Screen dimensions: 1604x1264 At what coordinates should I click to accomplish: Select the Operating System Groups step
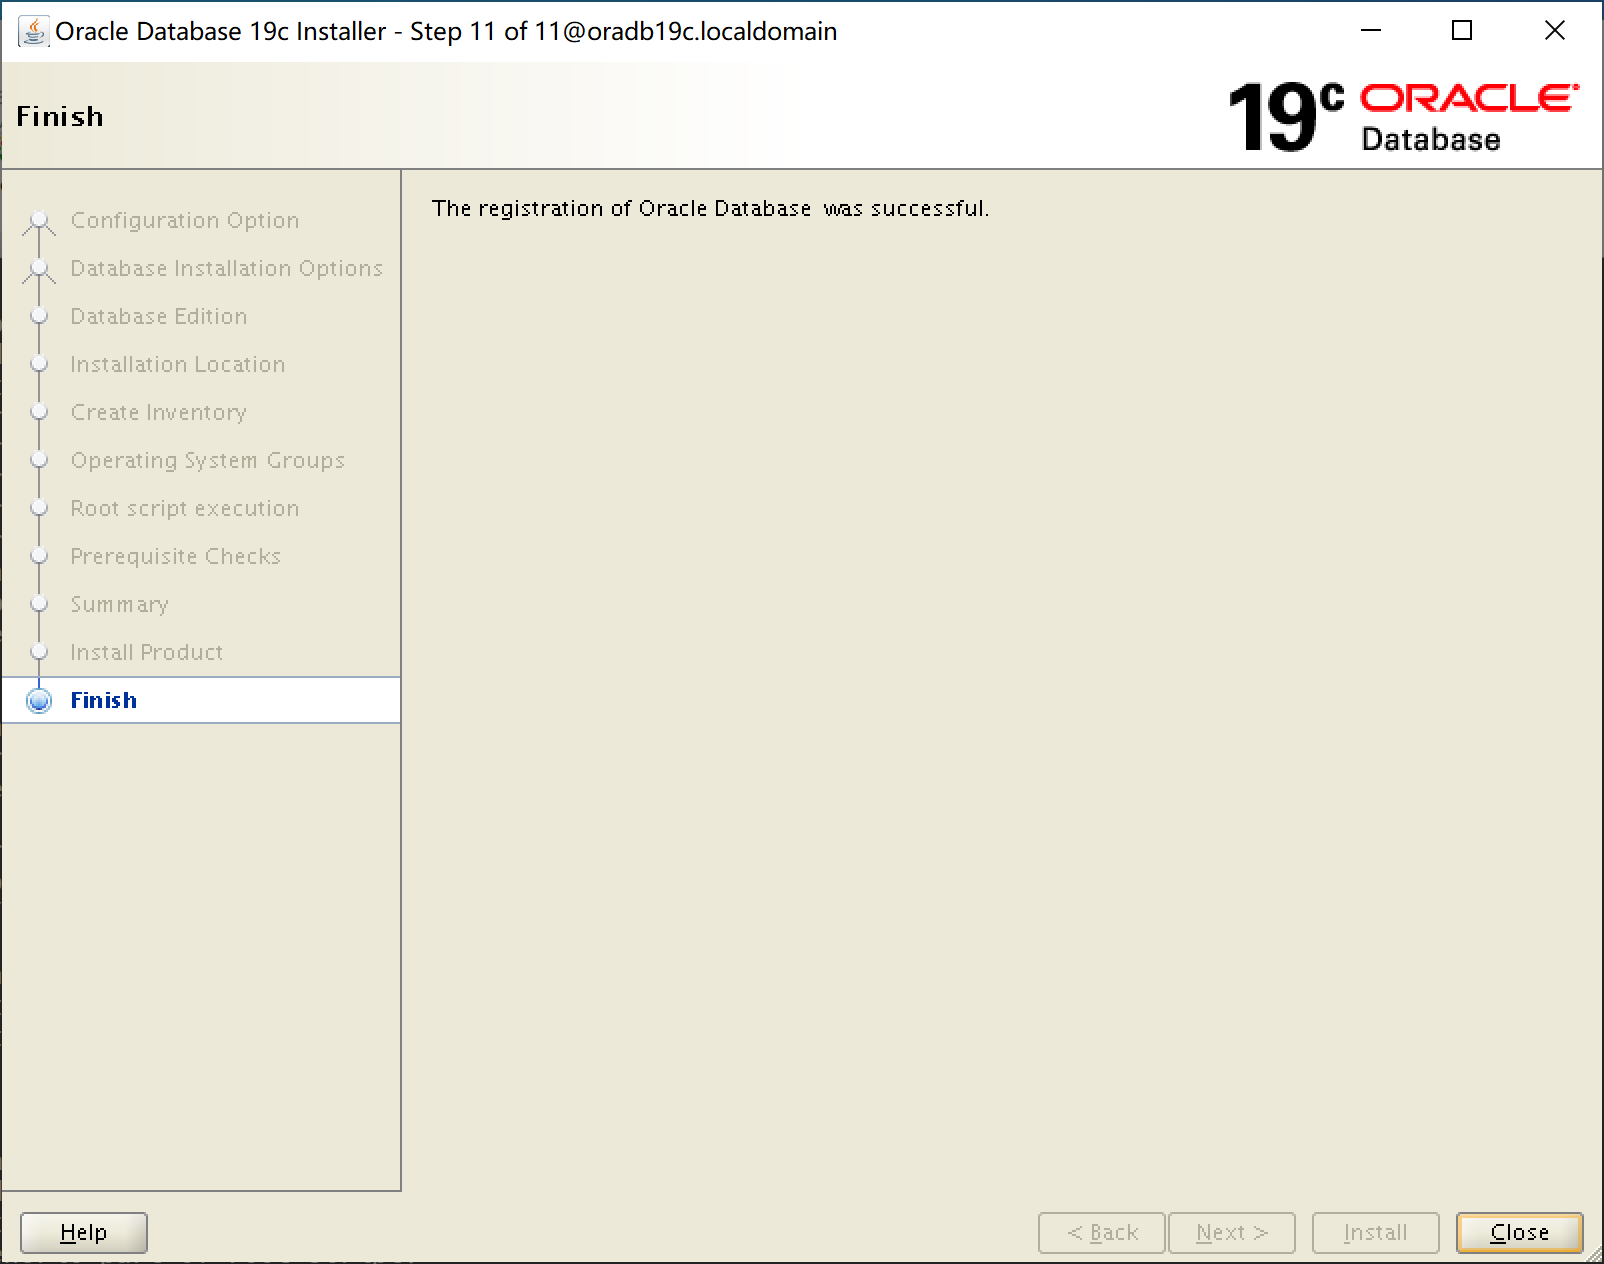208,460
